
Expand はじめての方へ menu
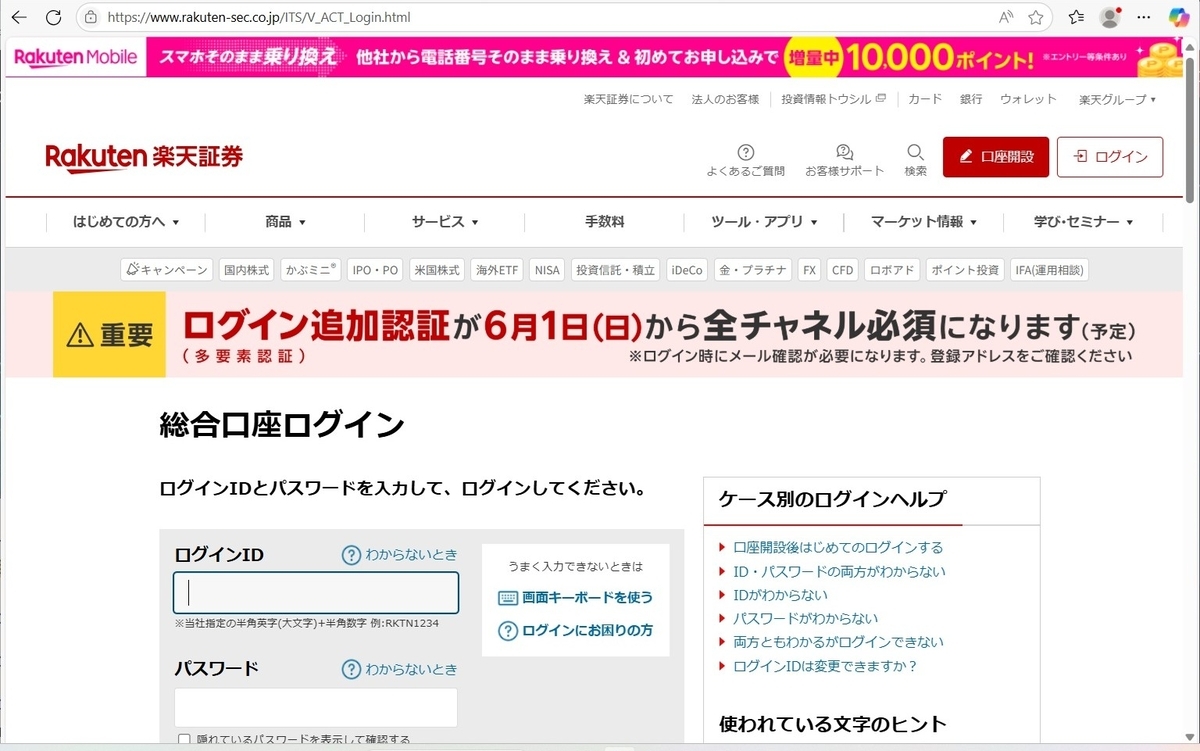[126, 222]
